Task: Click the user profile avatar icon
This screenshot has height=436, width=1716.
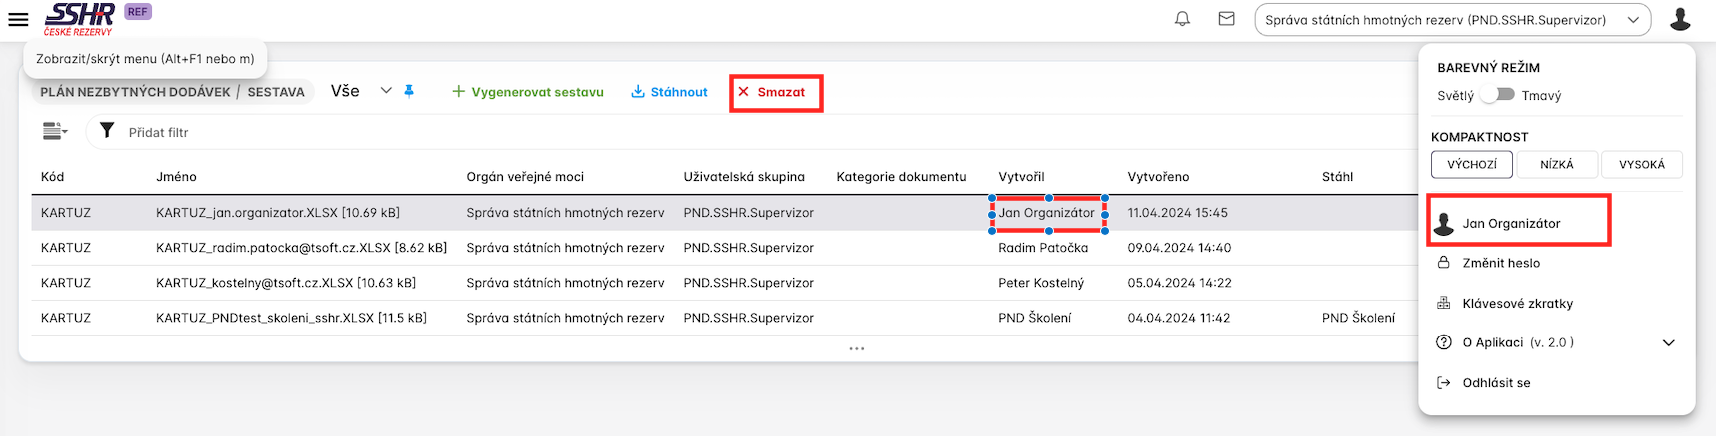Action: [1680, 19]
